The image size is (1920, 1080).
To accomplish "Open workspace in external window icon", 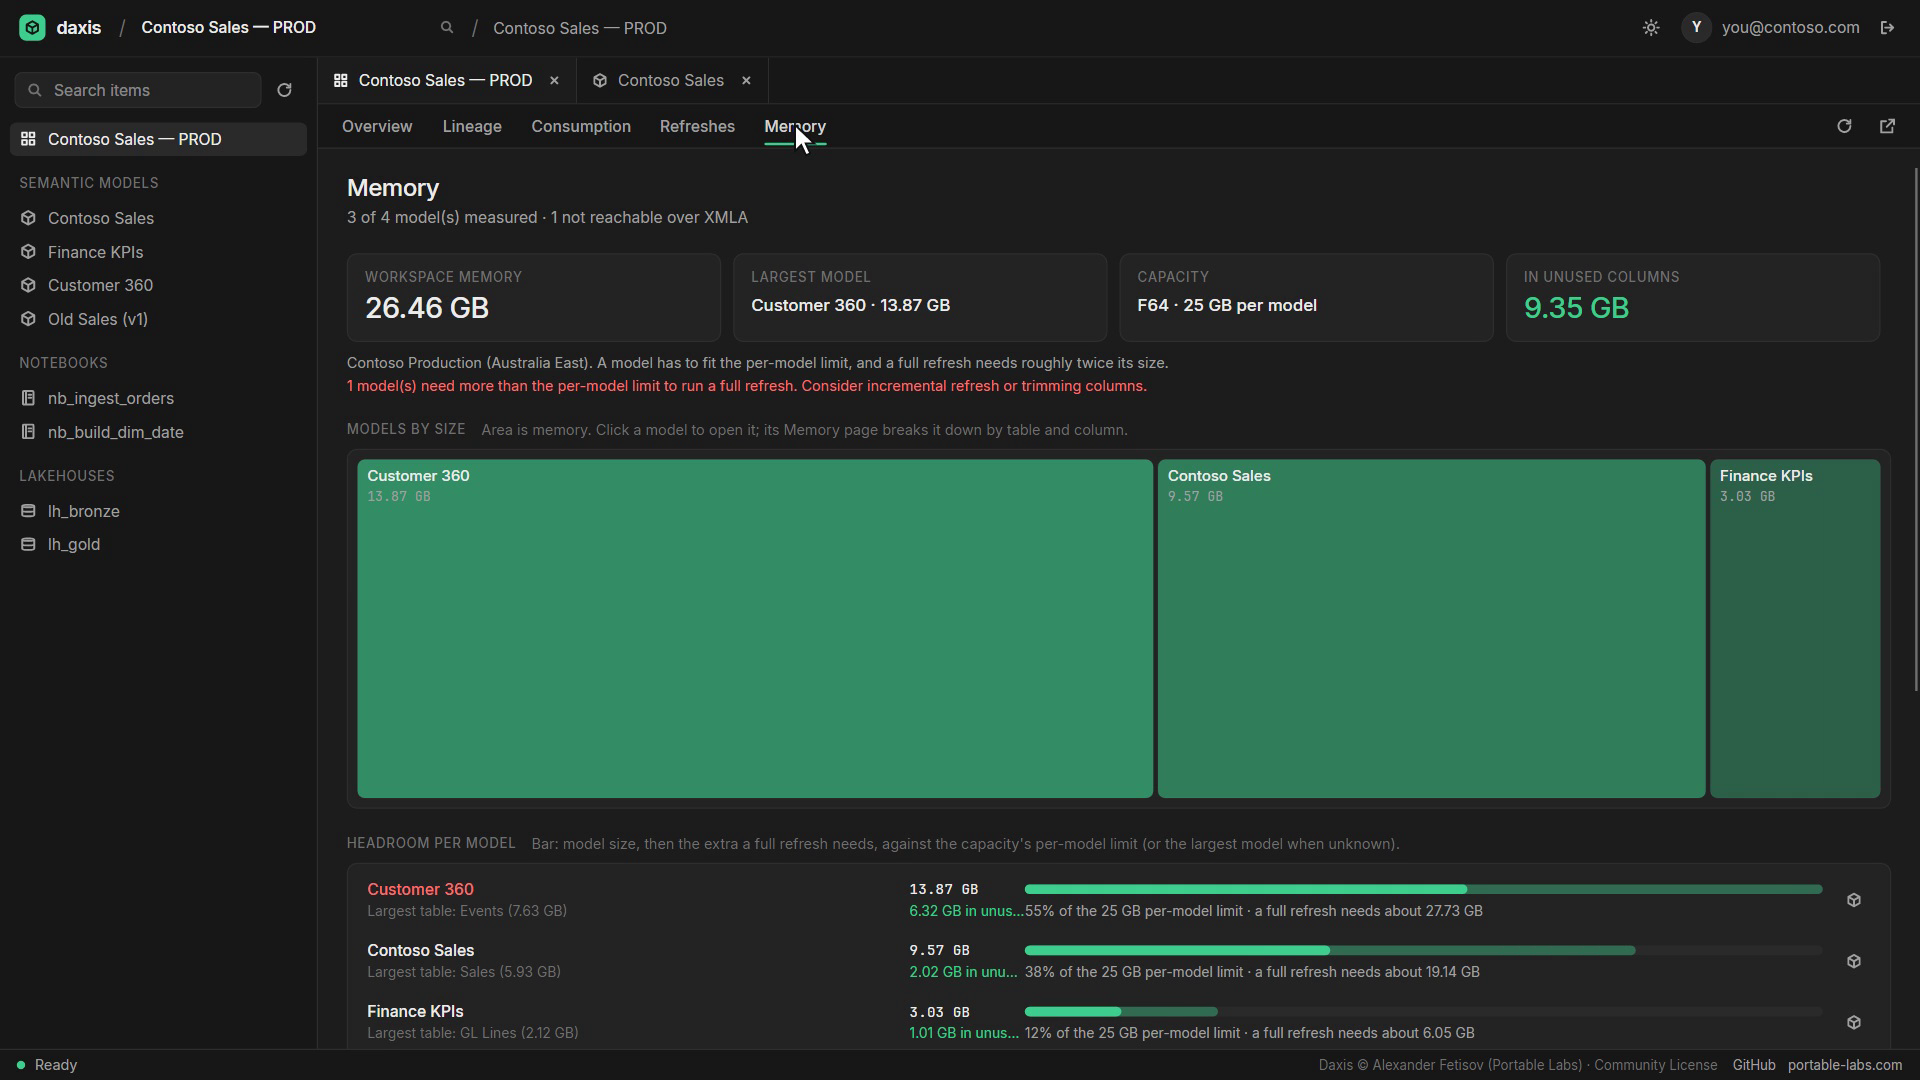I will coord(1887,126).
